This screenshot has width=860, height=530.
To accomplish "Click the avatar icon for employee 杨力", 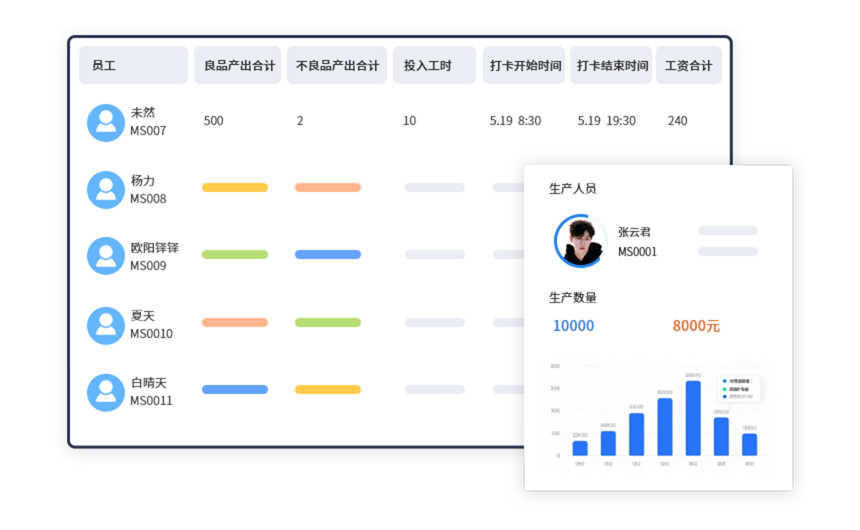I will click(105, 190).
